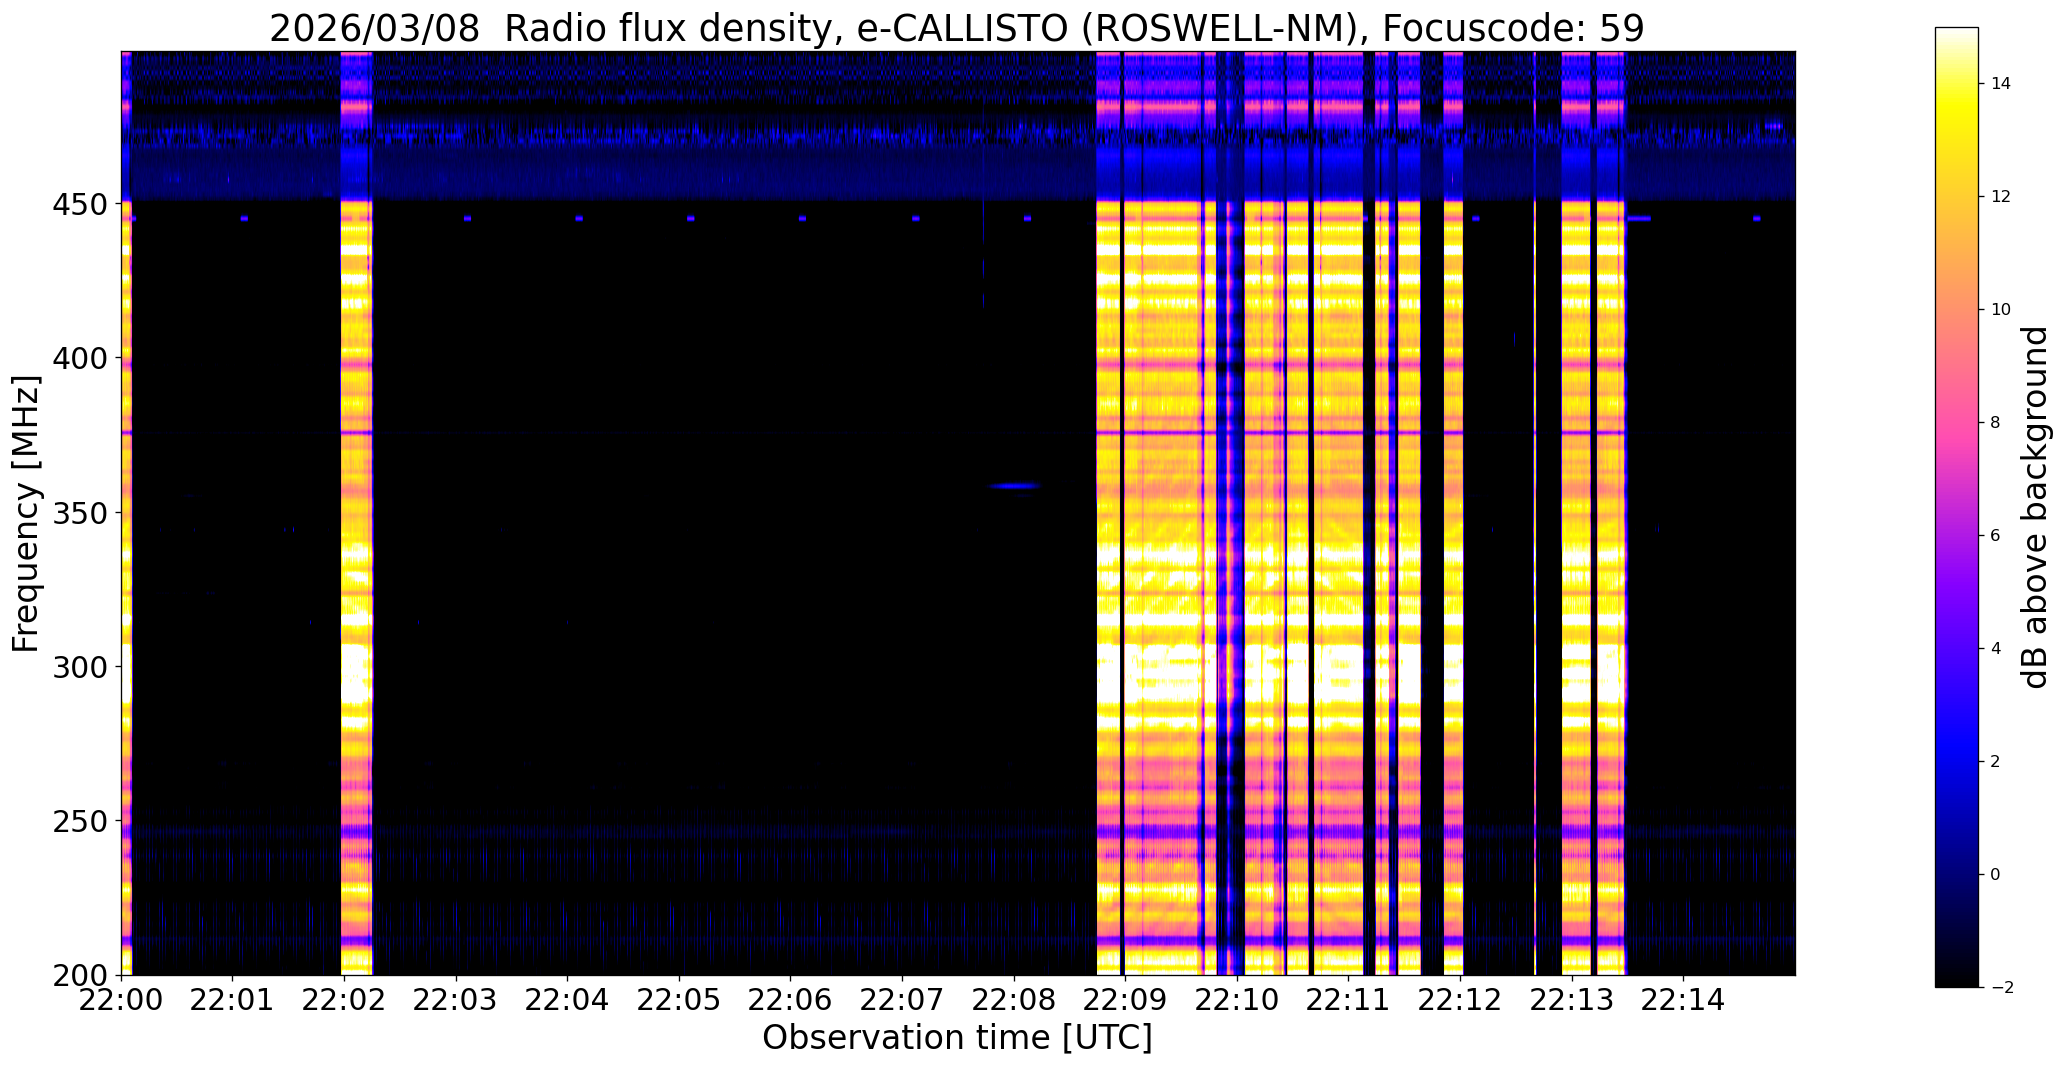Click the 22:01 time tick label

point(233,998)
